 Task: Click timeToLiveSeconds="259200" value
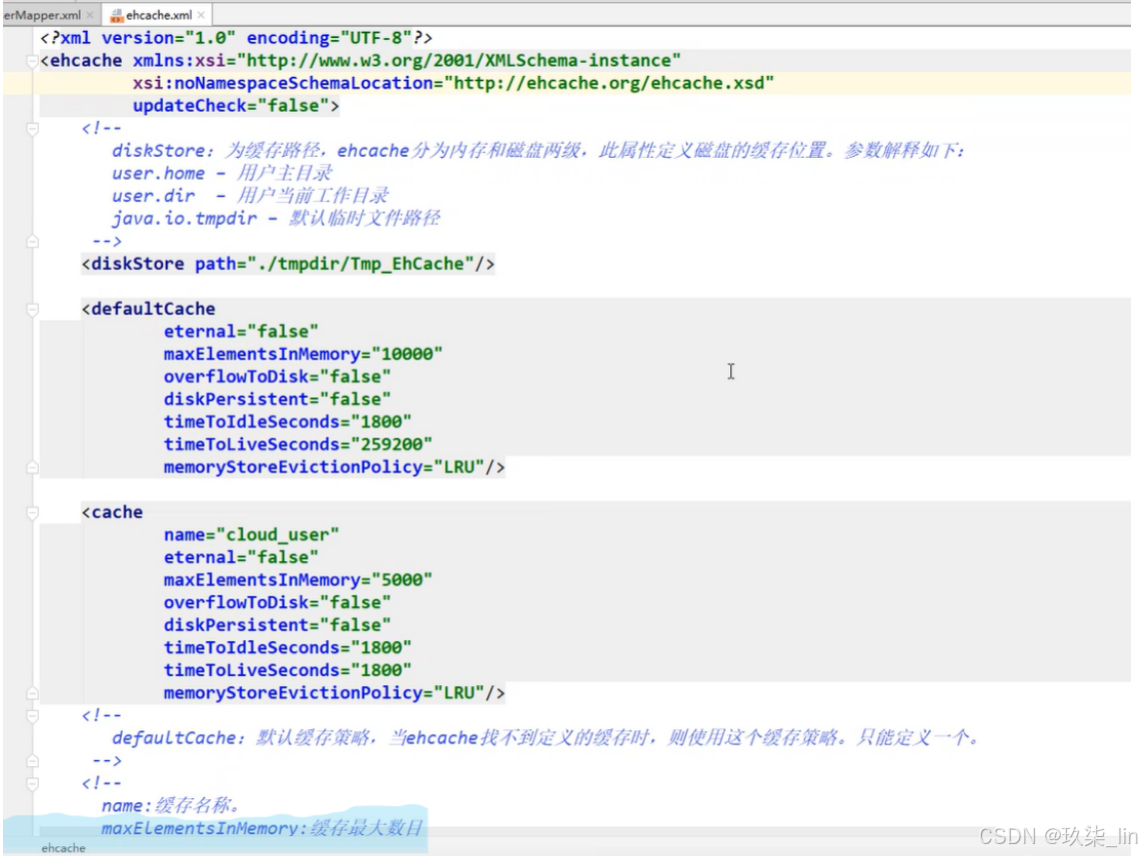[x=392, y=444]
